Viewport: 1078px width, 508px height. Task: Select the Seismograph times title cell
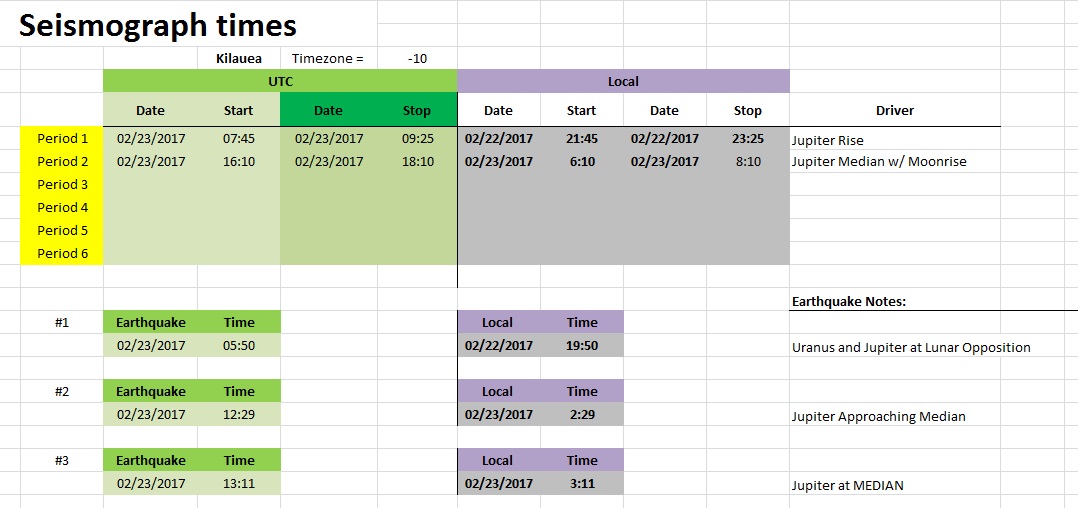(x=157, y=25)
